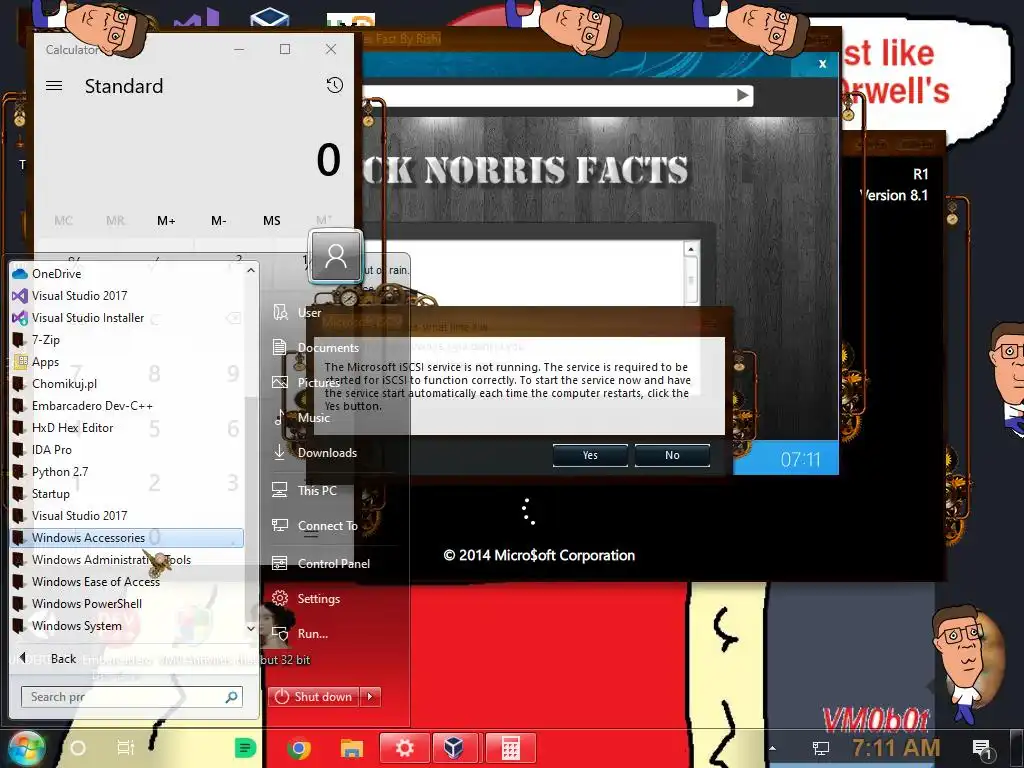Image resolution: width=1024 pixels, height=768 pixels.
Task: Open Calculator history panel icon
Action: (334, 85)
